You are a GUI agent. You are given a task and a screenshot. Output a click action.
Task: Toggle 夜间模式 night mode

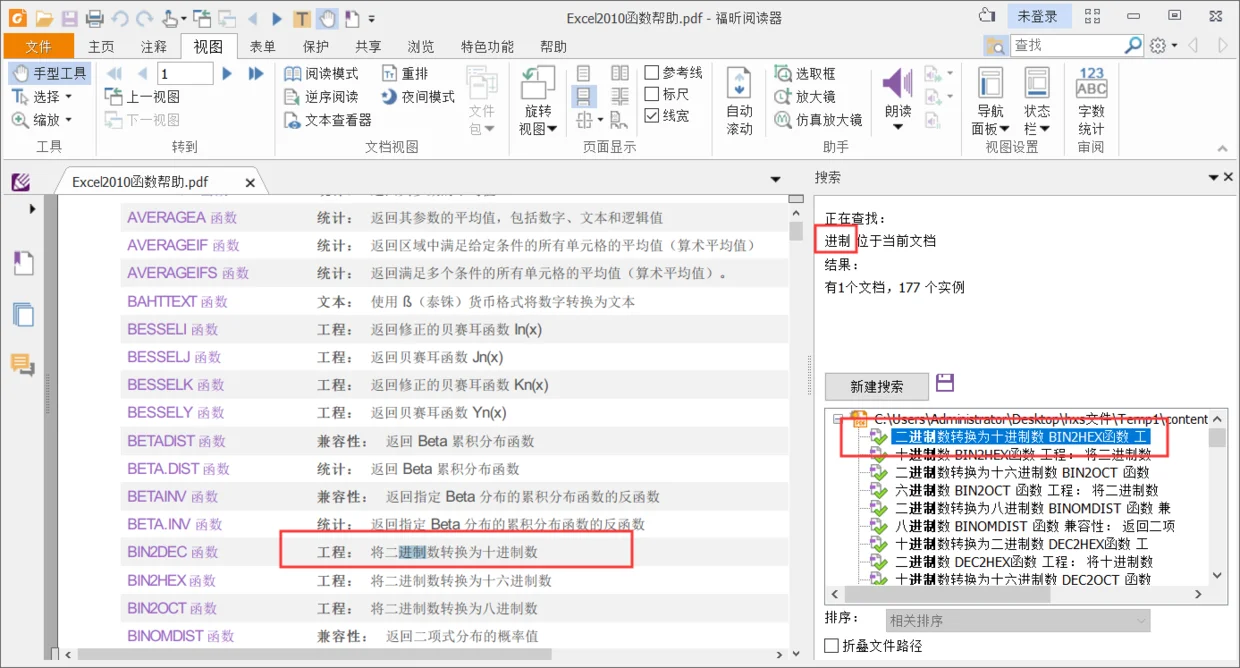click(x=417, y=97)
